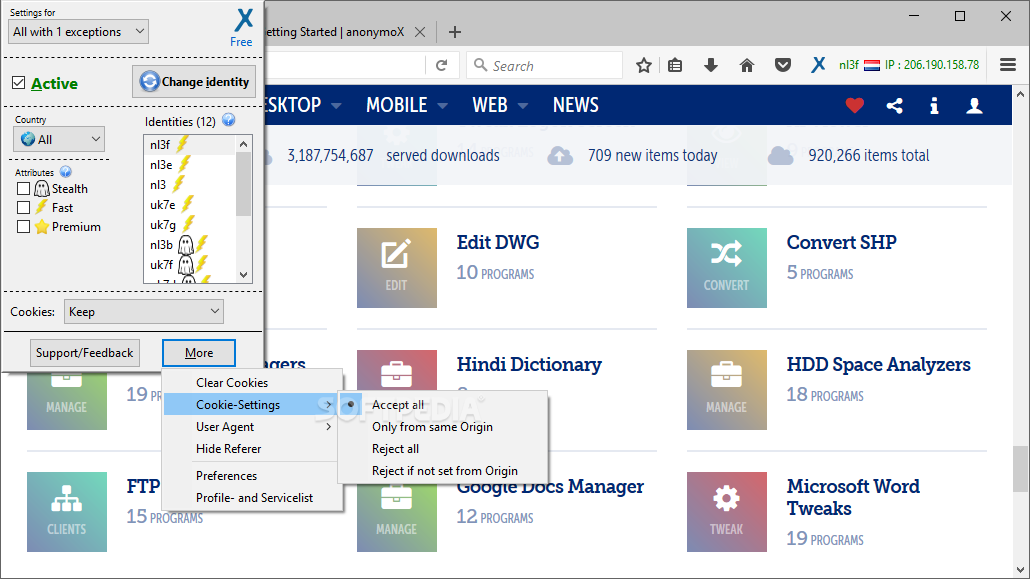This screenshot has height=579, width=1030.
Task: Select Only from same Origin option
Action: click(x=442, y=427)
